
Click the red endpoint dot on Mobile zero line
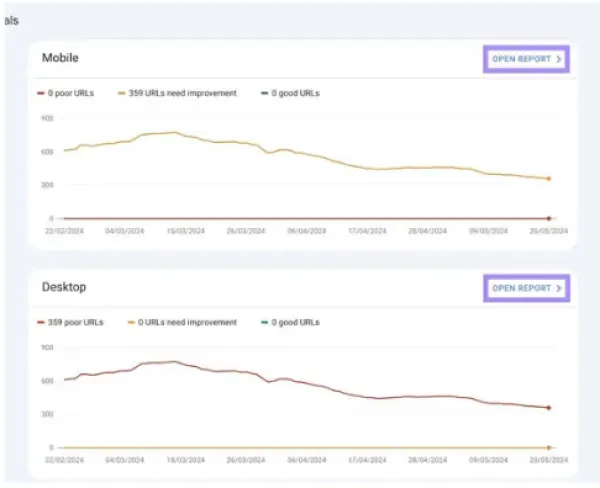(549, 219)
